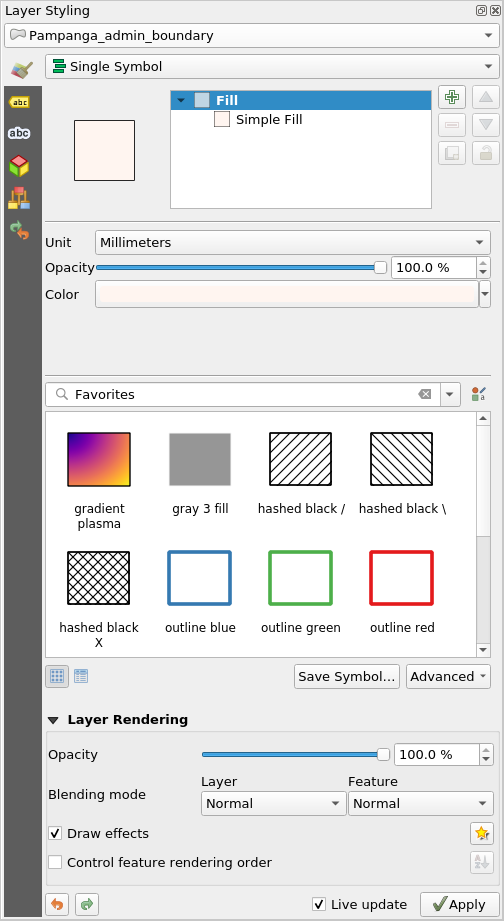This screenshot has width=504, height=921.
Task: Float the Layer Styling panel
Action: click(x=481, y=11)
